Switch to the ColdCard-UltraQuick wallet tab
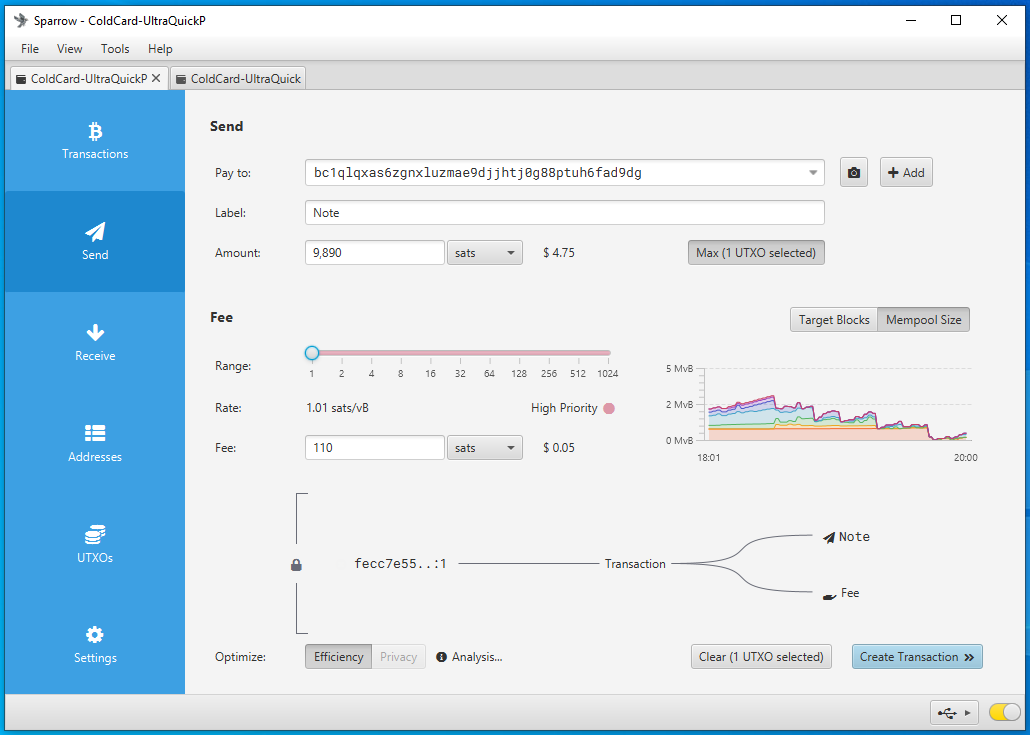The width and height of the screenshot is (1030, 735). [x=238, y=78]
